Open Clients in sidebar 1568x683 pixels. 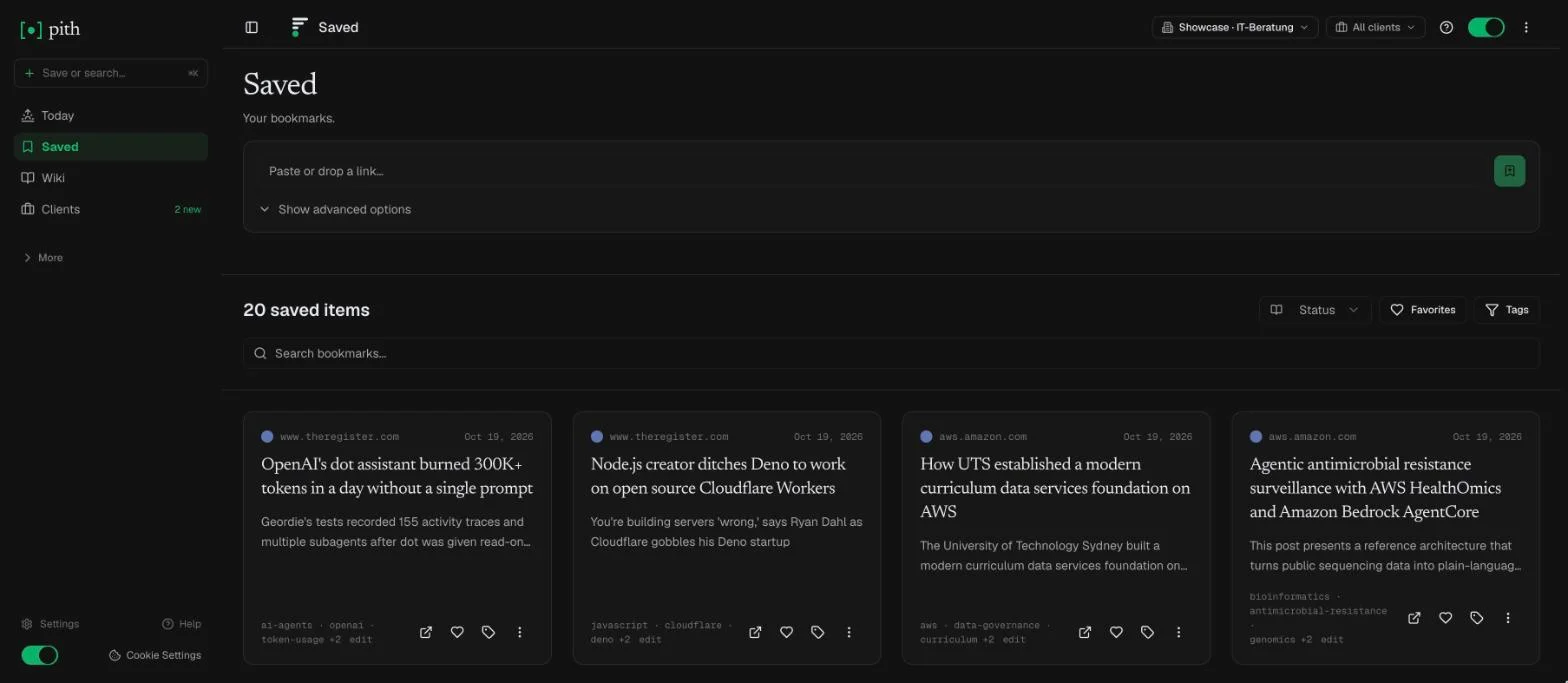click(x=111, y=209)
